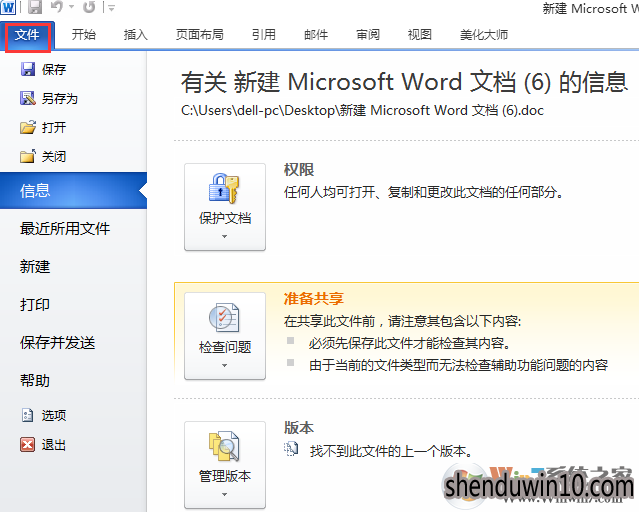Click the 选项 document icon in sidebar
The width and height of the screenshot is (639, 512).
pyautogui.click(x=27, y=415)
